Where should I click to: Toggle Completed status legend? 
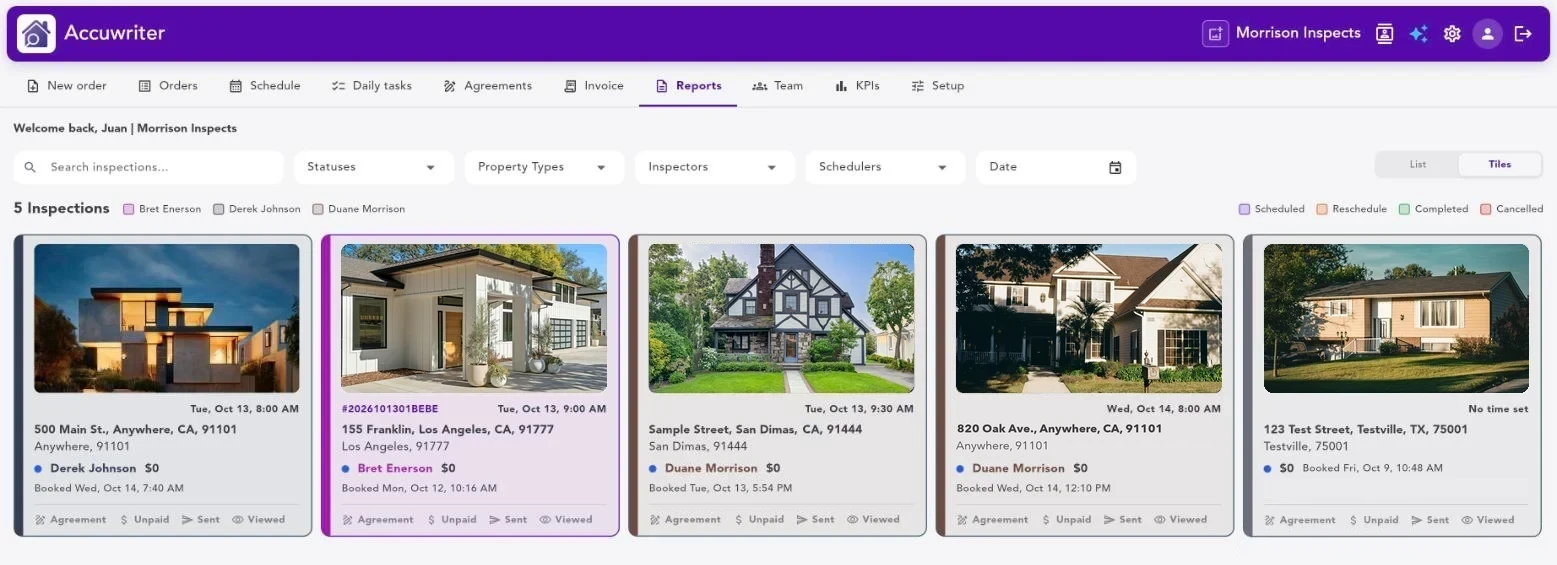(x=1434, y=209)
